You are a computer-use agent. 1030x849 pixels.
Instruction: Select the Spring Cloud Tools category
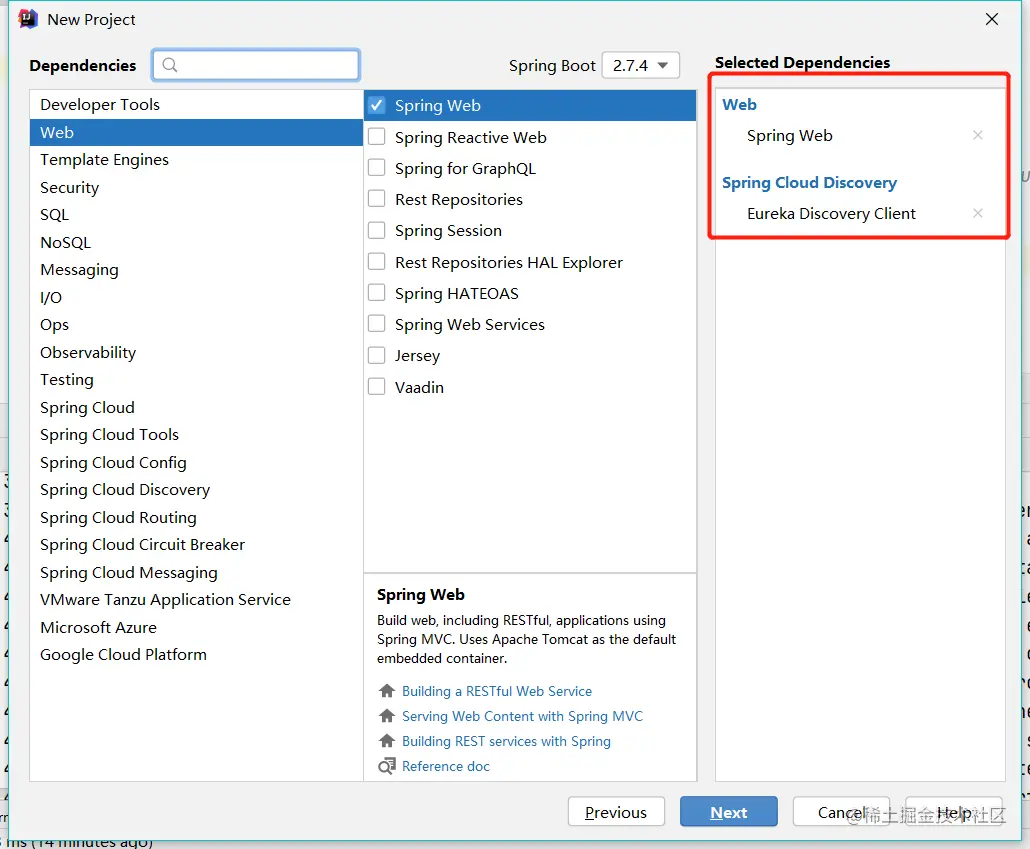196,434
